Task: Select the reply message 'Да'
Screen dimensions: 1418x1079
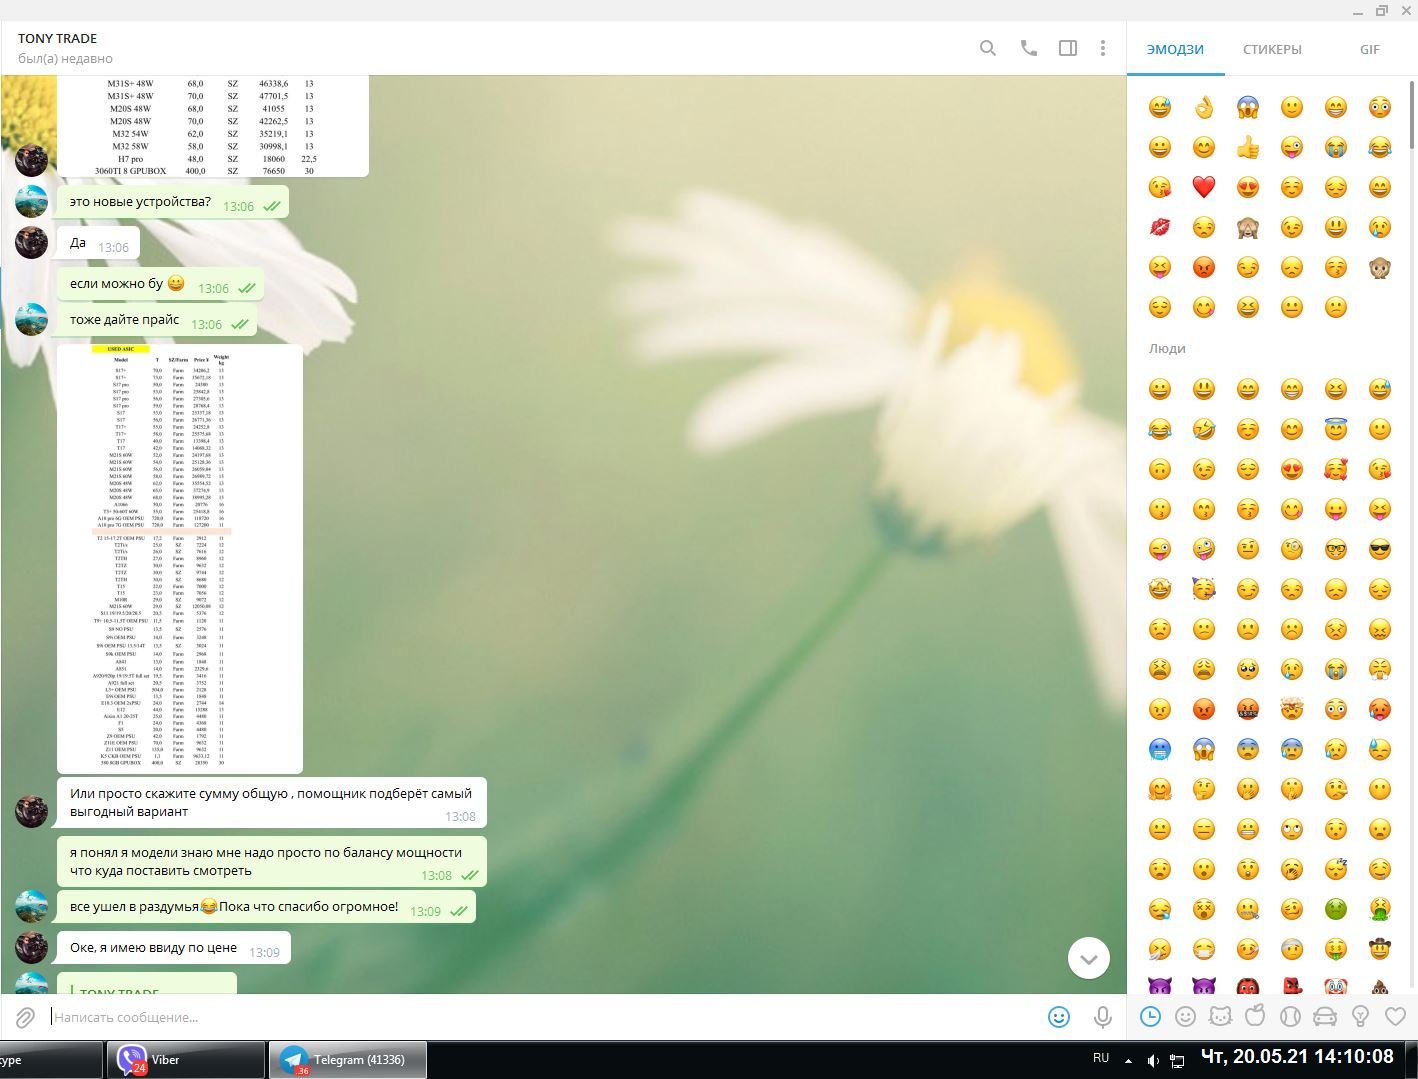Action: click(x=98, y=243)
